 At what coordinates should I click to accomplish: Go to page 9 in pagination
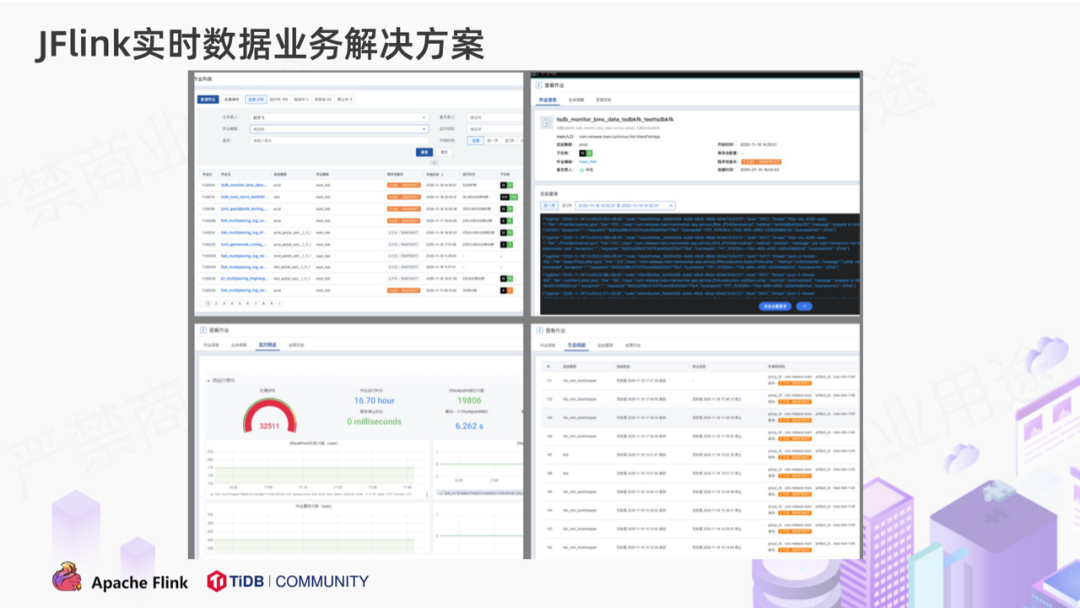tap(271, 303)
